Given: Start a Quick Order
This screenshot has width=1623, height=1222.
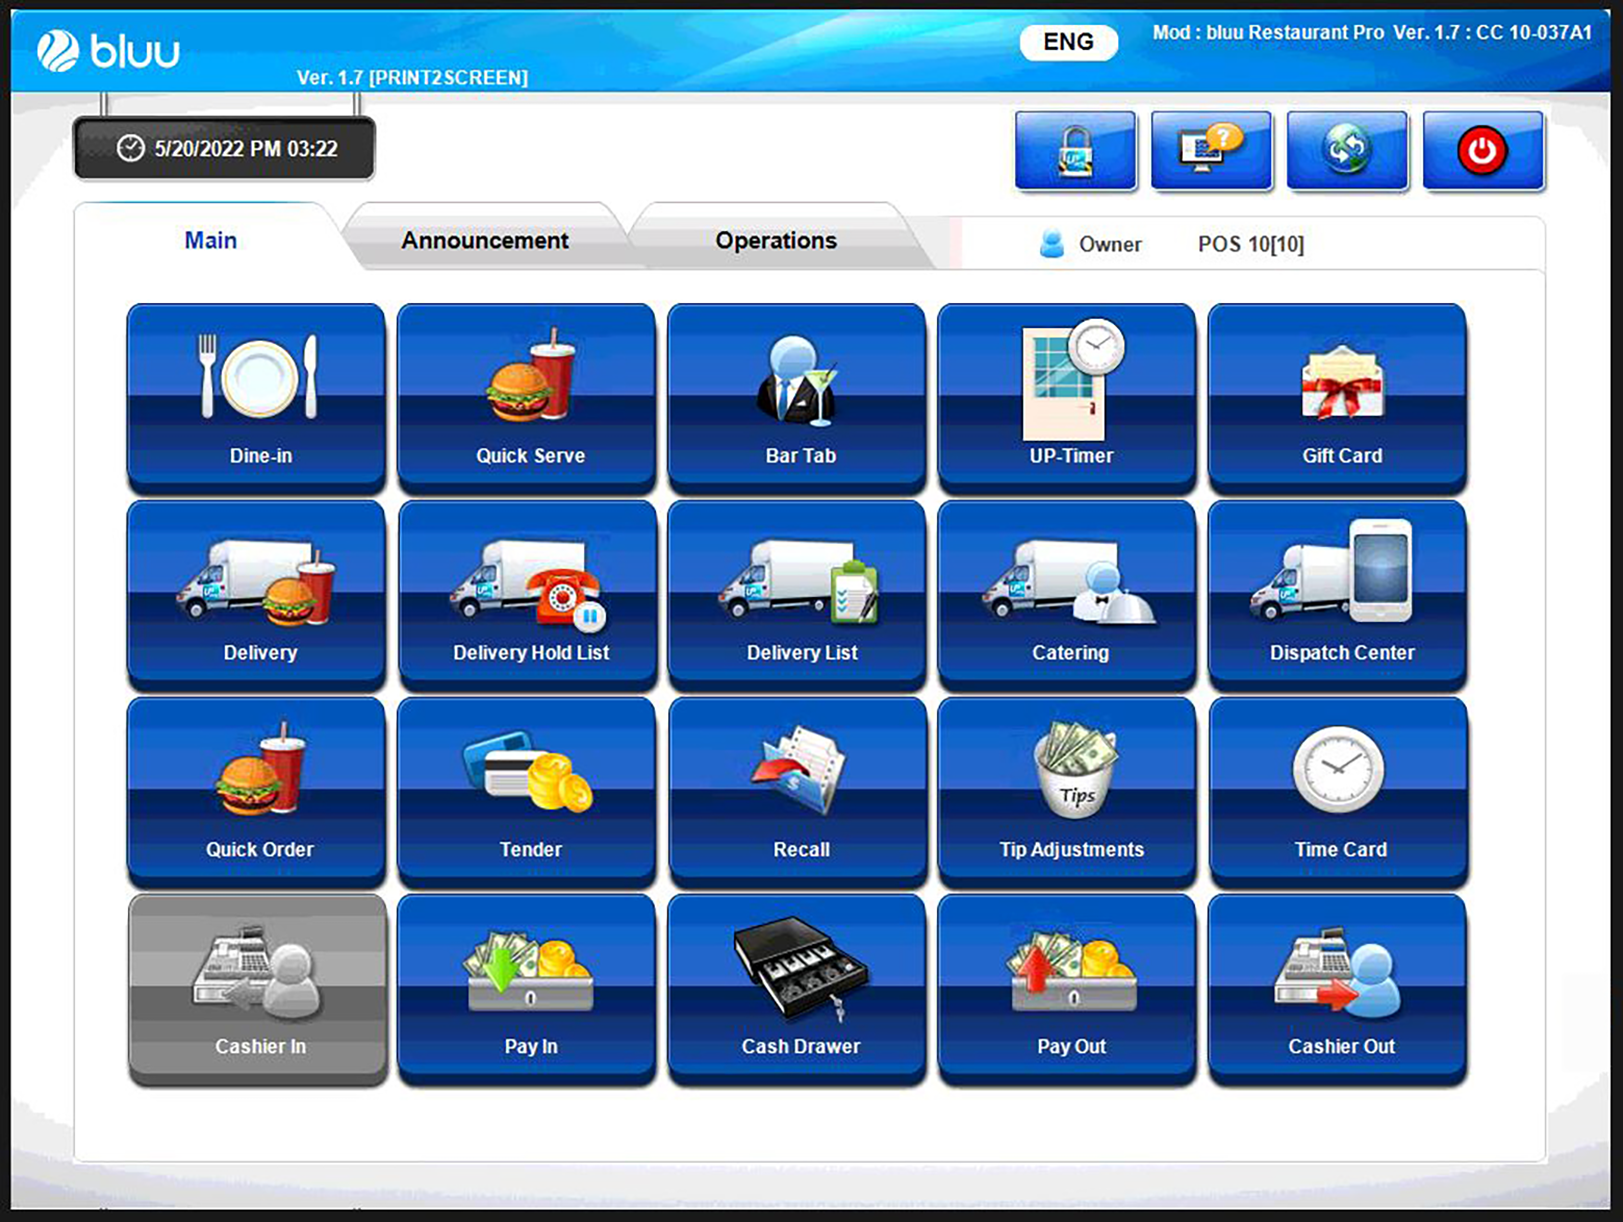Looking at the screenshot, I should (x=256, y=791).
